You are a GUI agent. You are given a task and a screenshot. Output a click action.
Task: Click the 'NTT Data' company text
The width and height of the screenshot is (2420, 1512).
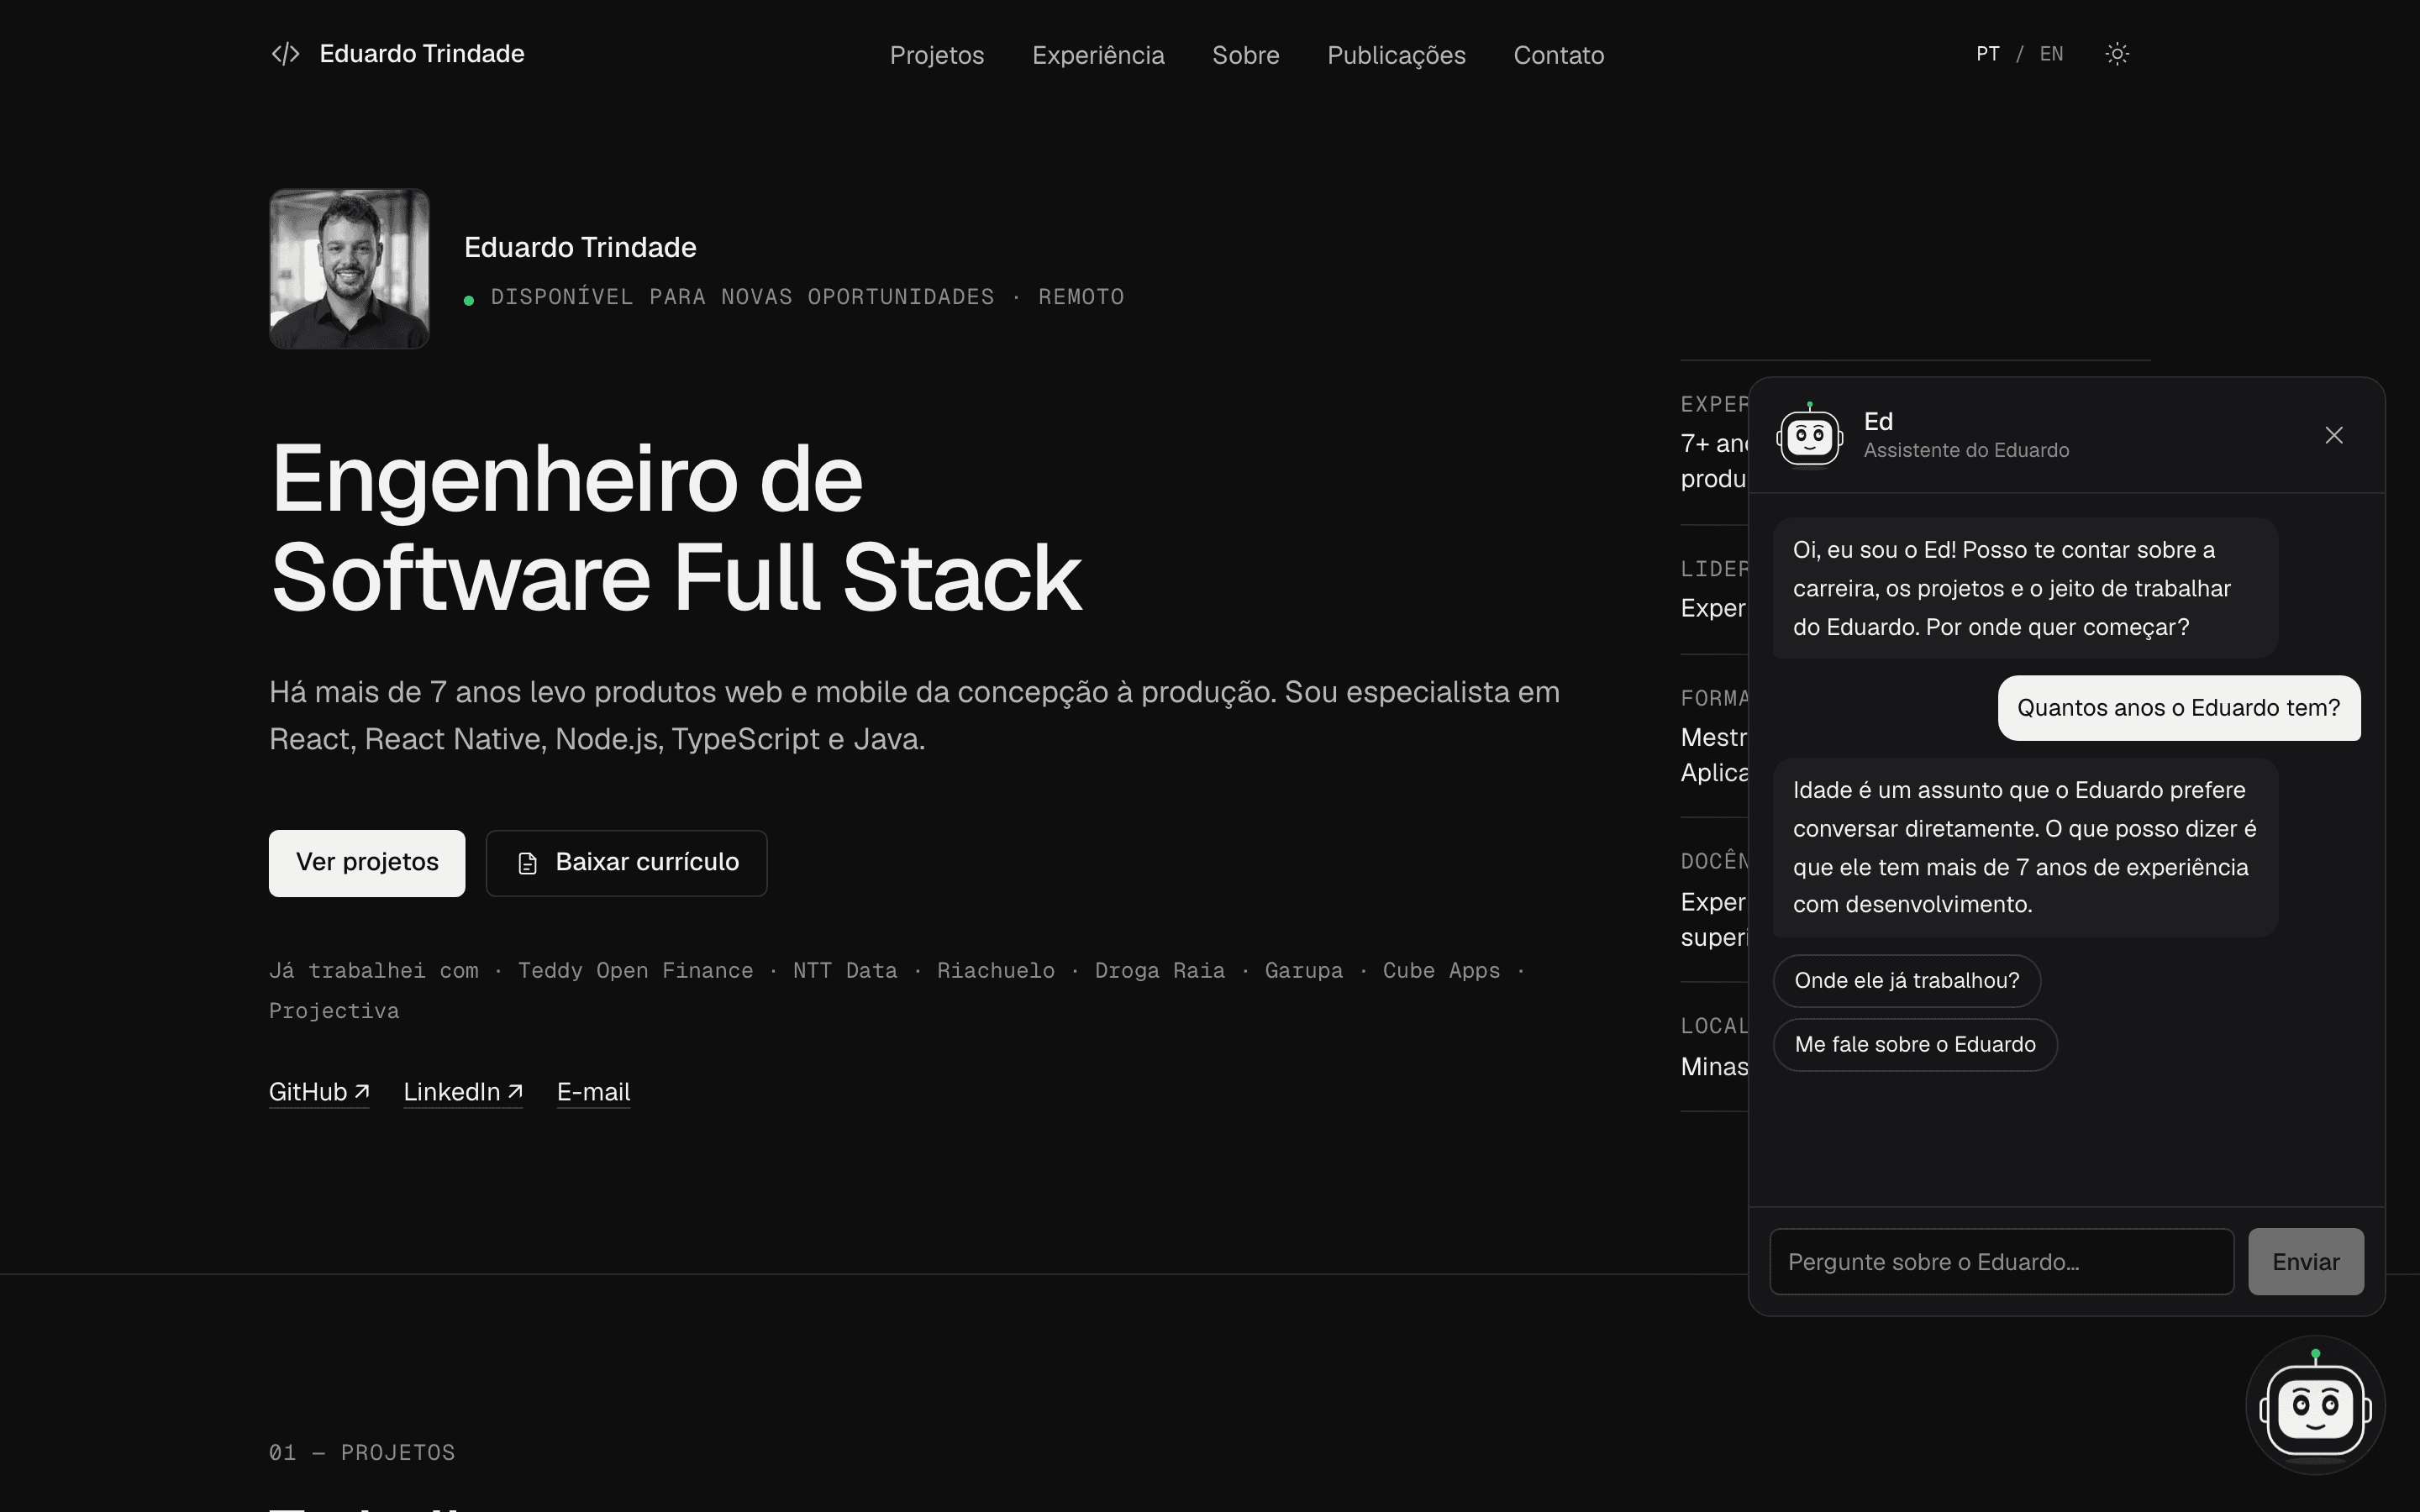[845, 971]
